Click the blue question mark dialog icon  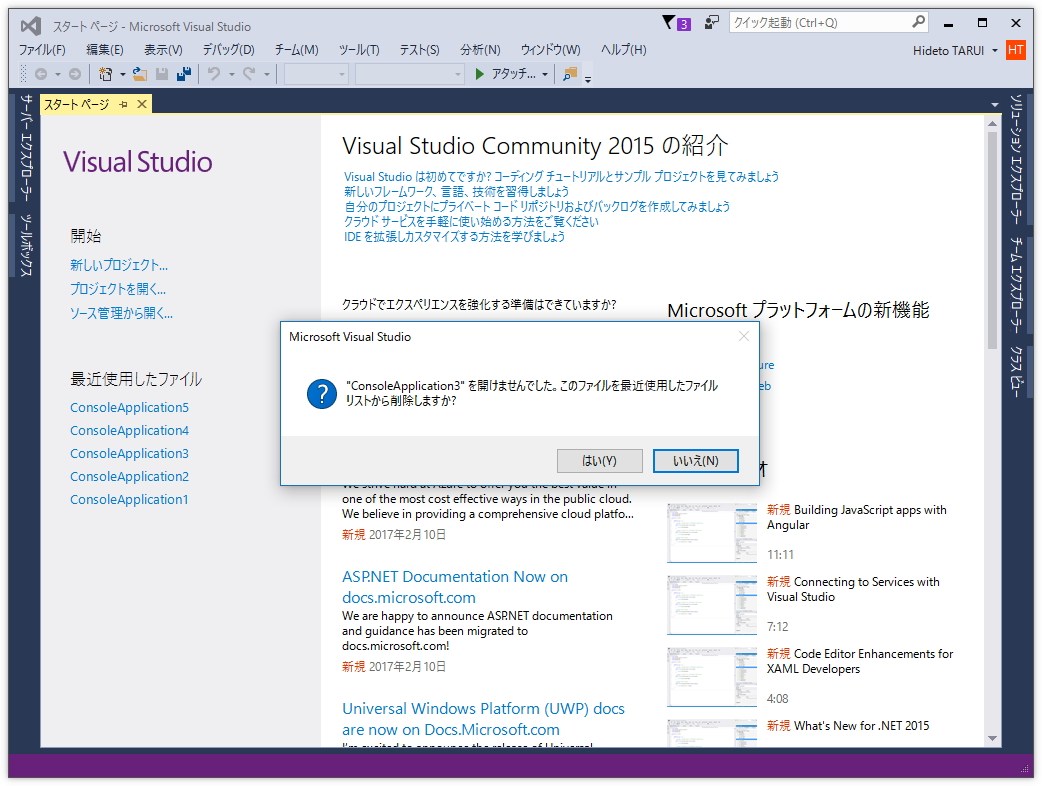tap(322, 394)
